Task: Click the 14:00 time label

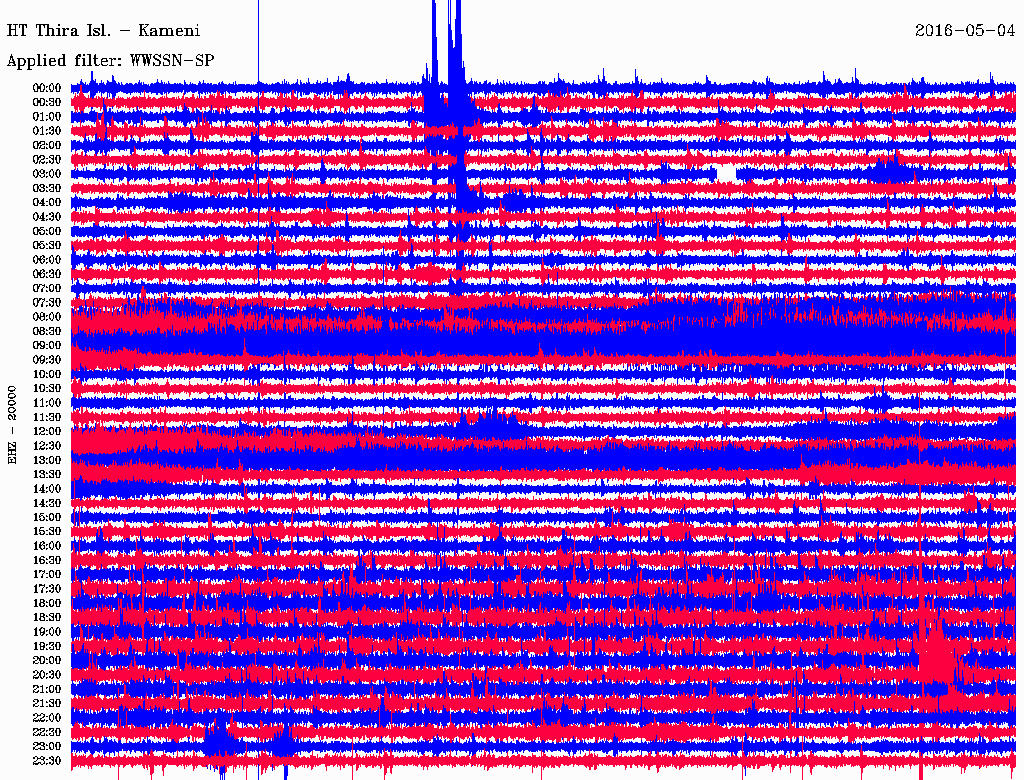Action: 48,488
